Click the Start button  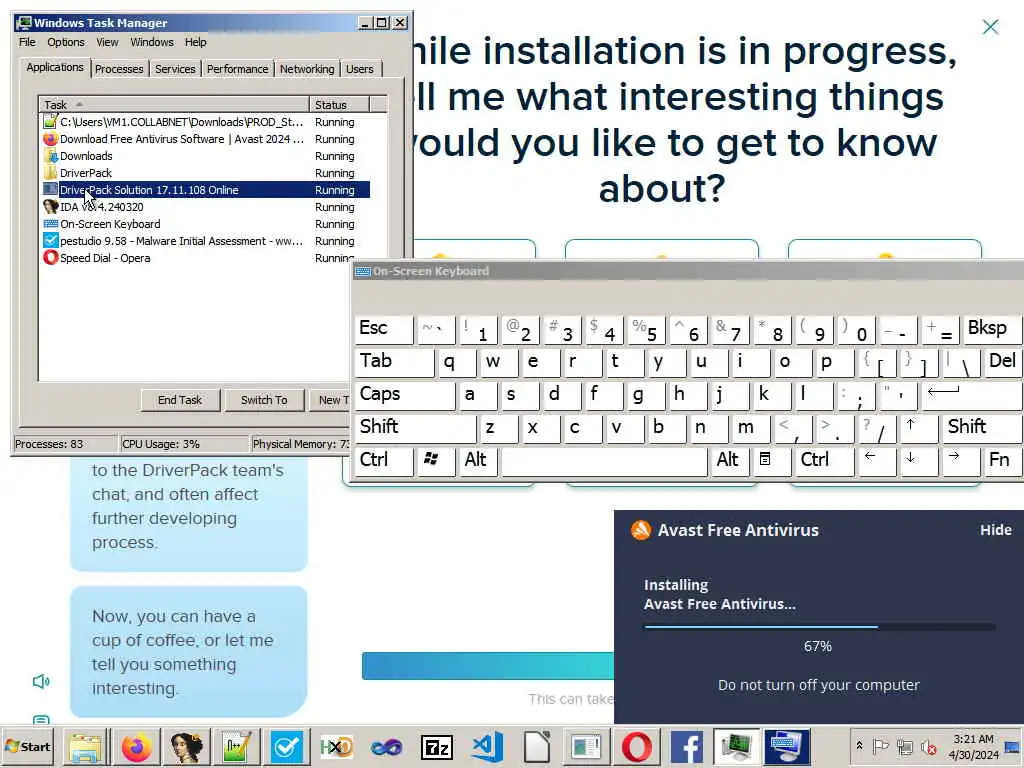click(28, 746)
